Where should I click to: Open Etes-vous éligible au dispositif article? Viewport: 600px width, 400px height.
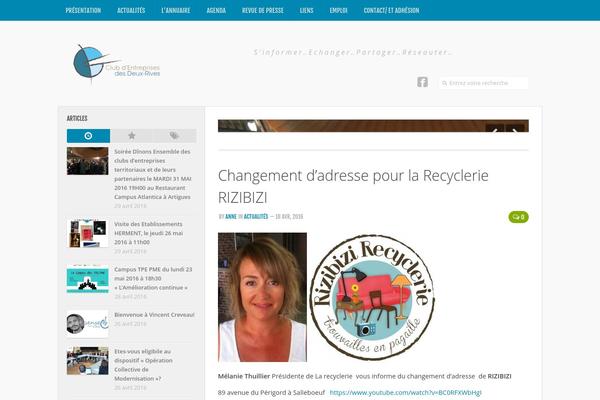click(143, 365)
